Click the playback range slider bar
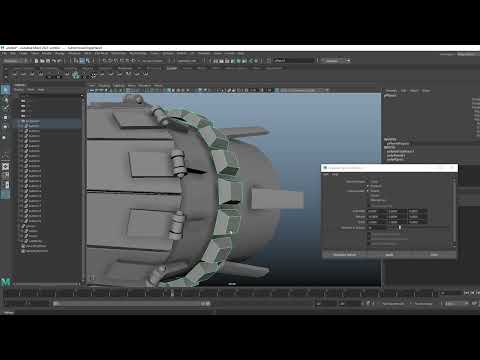480x360 pixels. (x=132, y=304)
